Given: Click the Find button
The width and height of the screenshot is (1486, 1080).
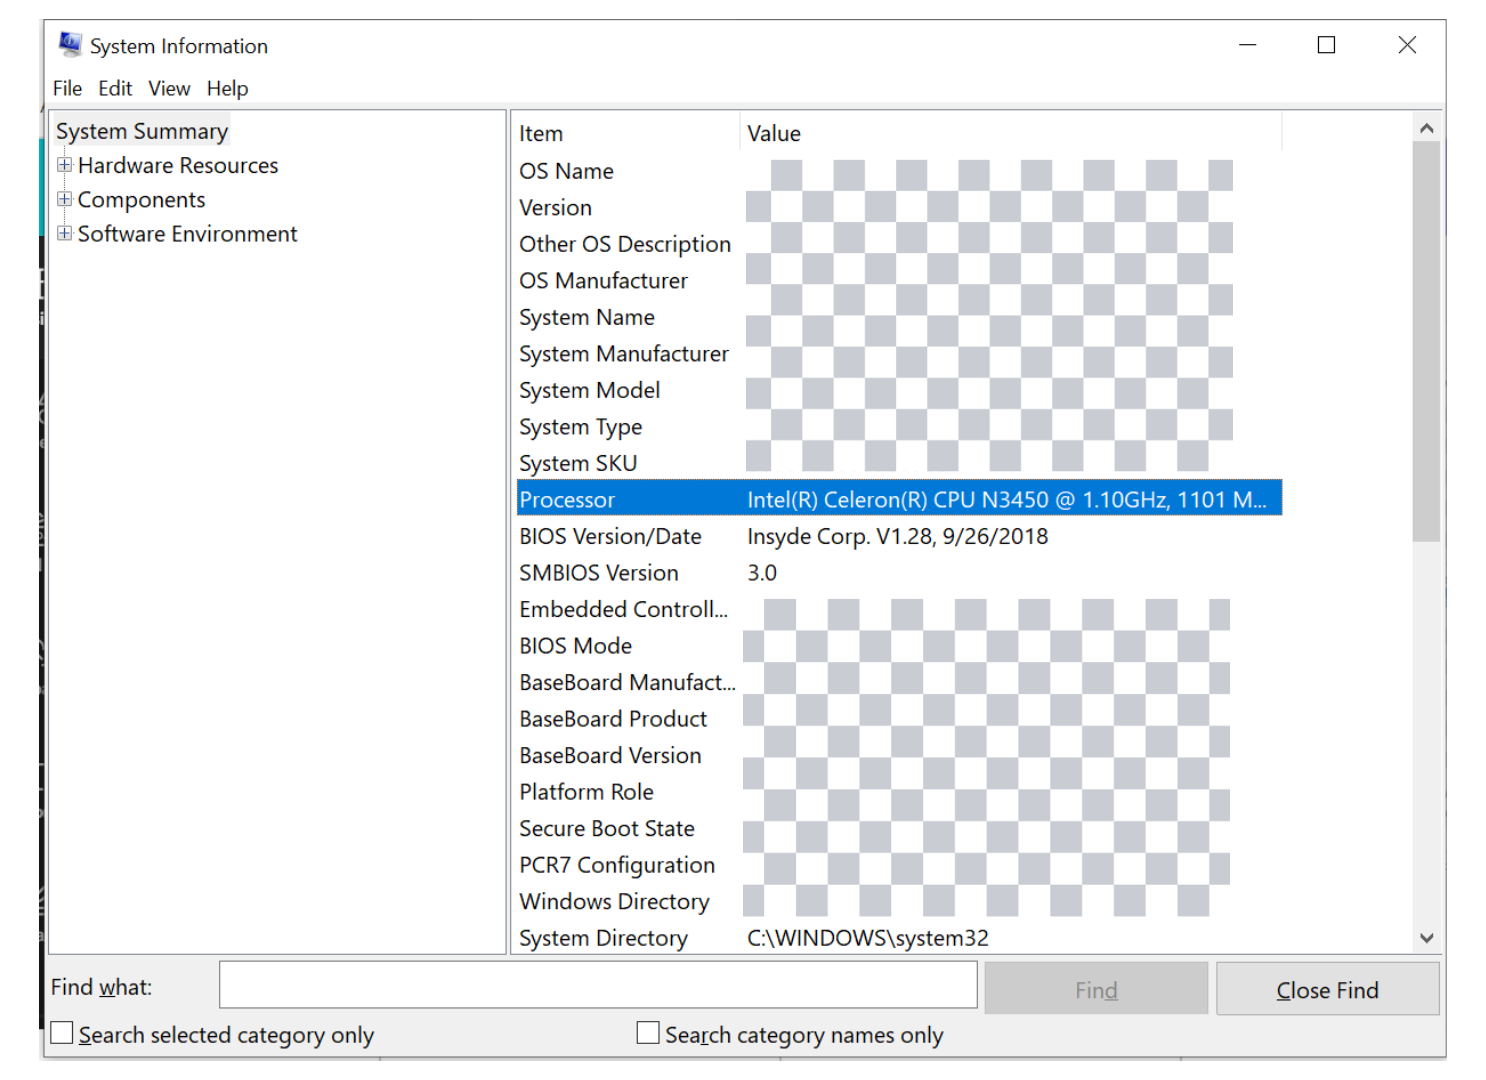Looking at the screenshot, I should pos(1096,989).
